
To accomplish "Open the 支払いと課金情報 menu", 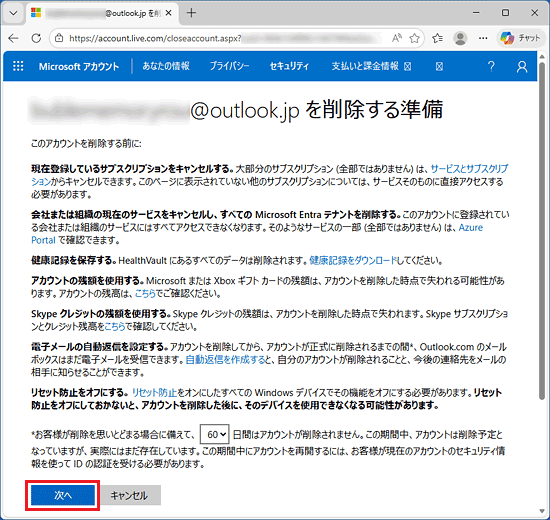I will point(371,66).
